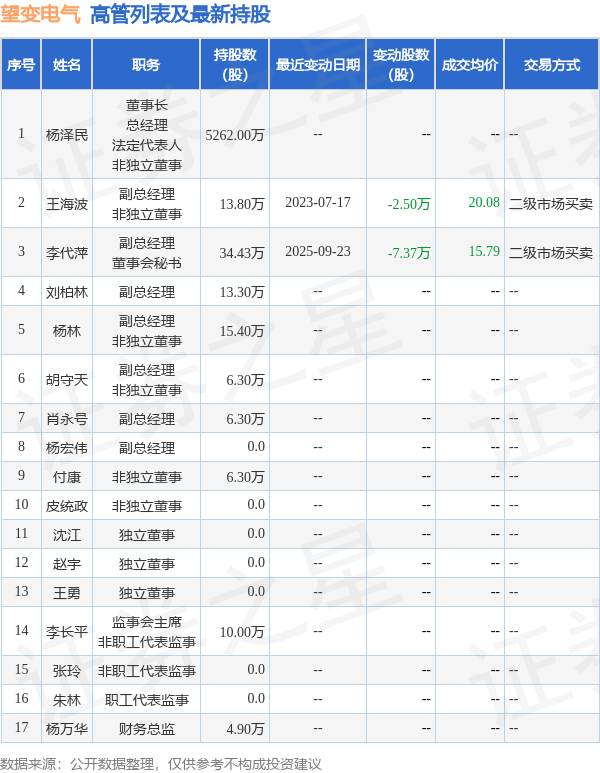Click 职工代表监事 in 朱林's row
The width and height of the screenshot is (600, 773).
[146, 700]
